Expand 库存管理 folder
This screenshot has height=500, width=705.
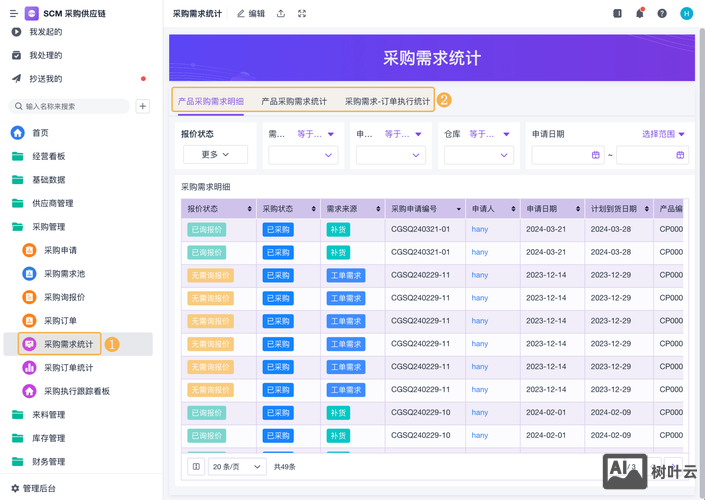49,438
